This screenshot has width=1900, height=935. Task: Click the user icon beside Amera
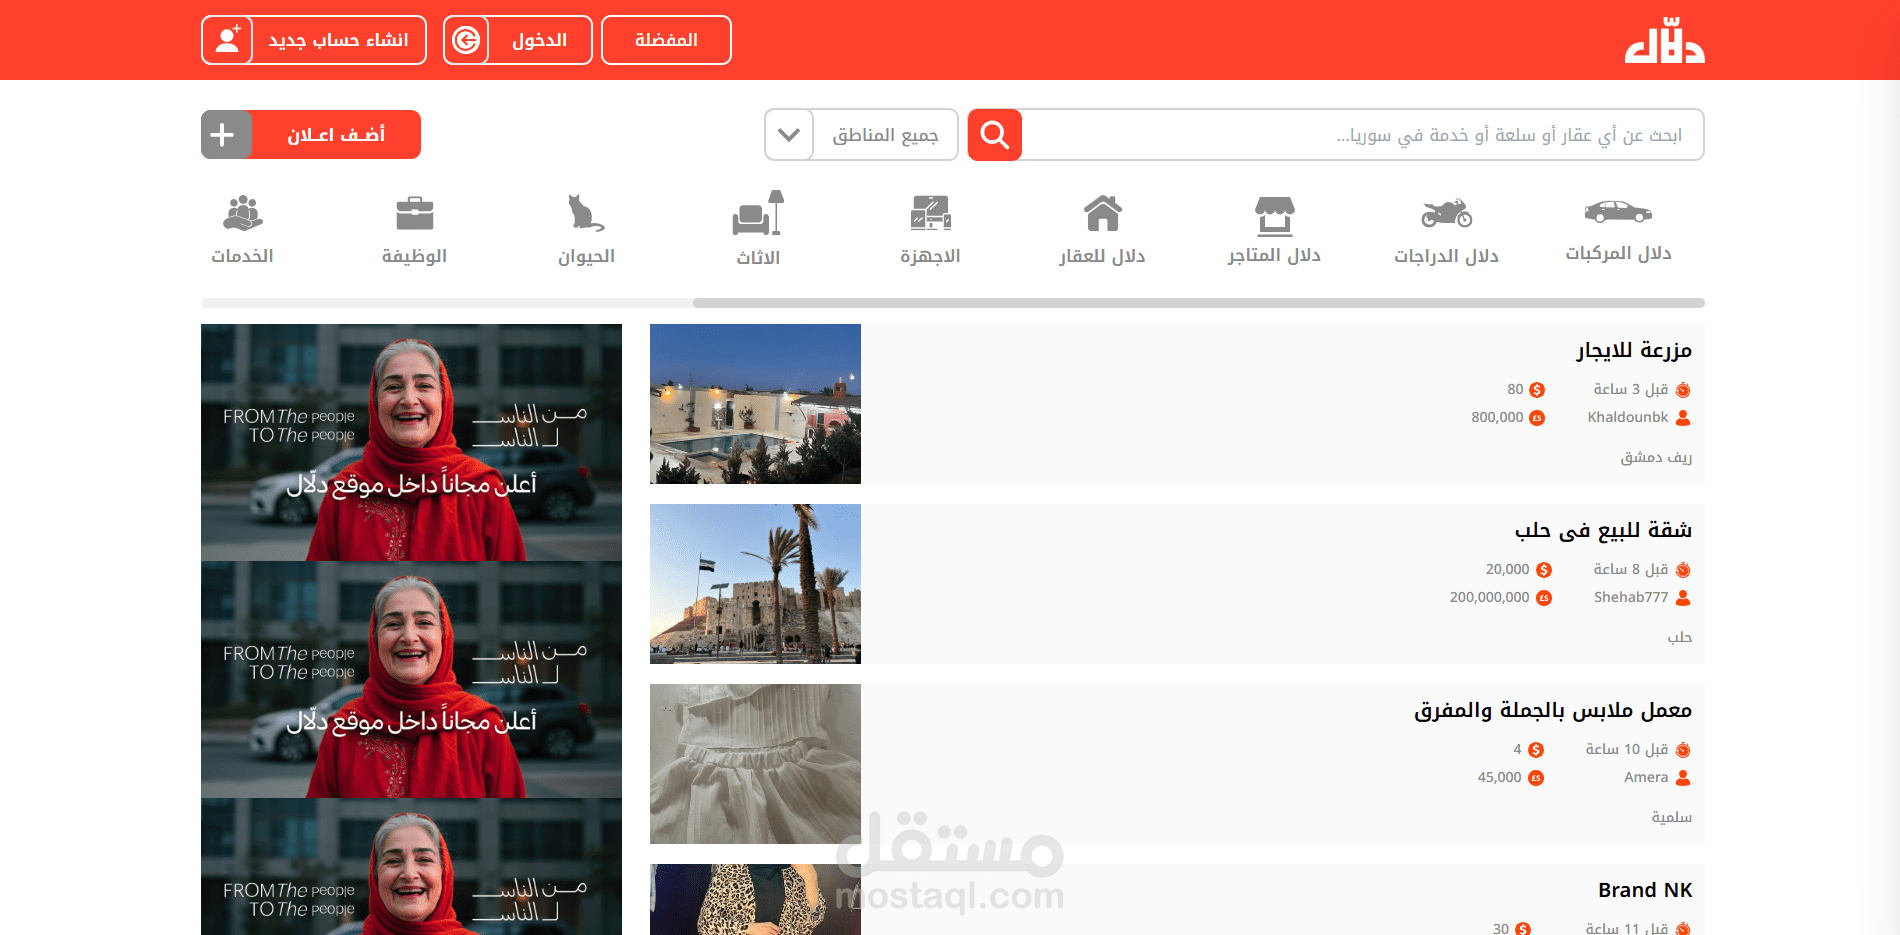(x=1683, y=778)
